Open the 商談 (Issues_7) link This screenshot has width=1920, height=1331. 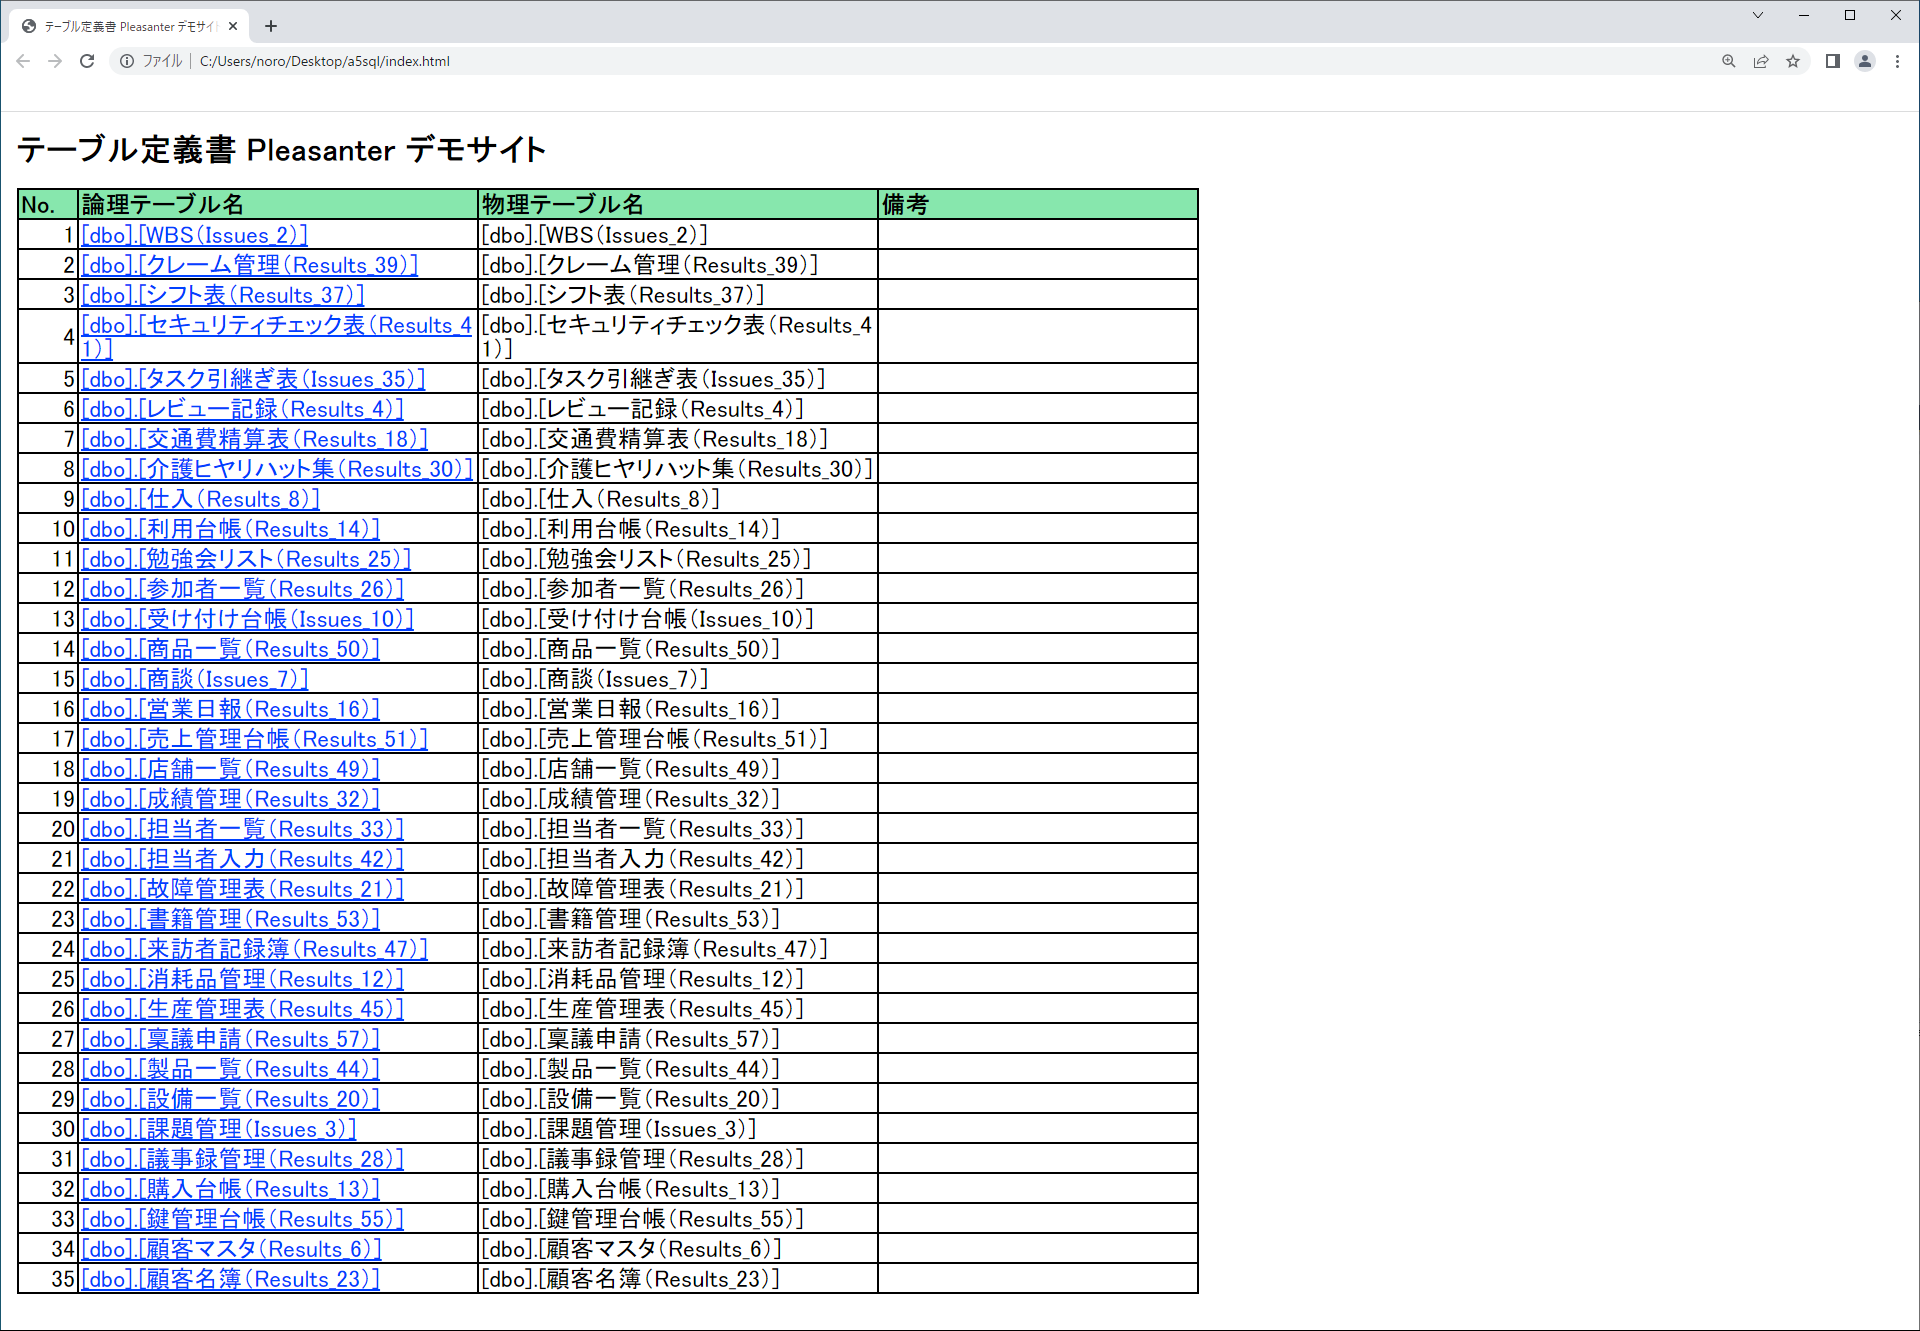click(194, 679)
